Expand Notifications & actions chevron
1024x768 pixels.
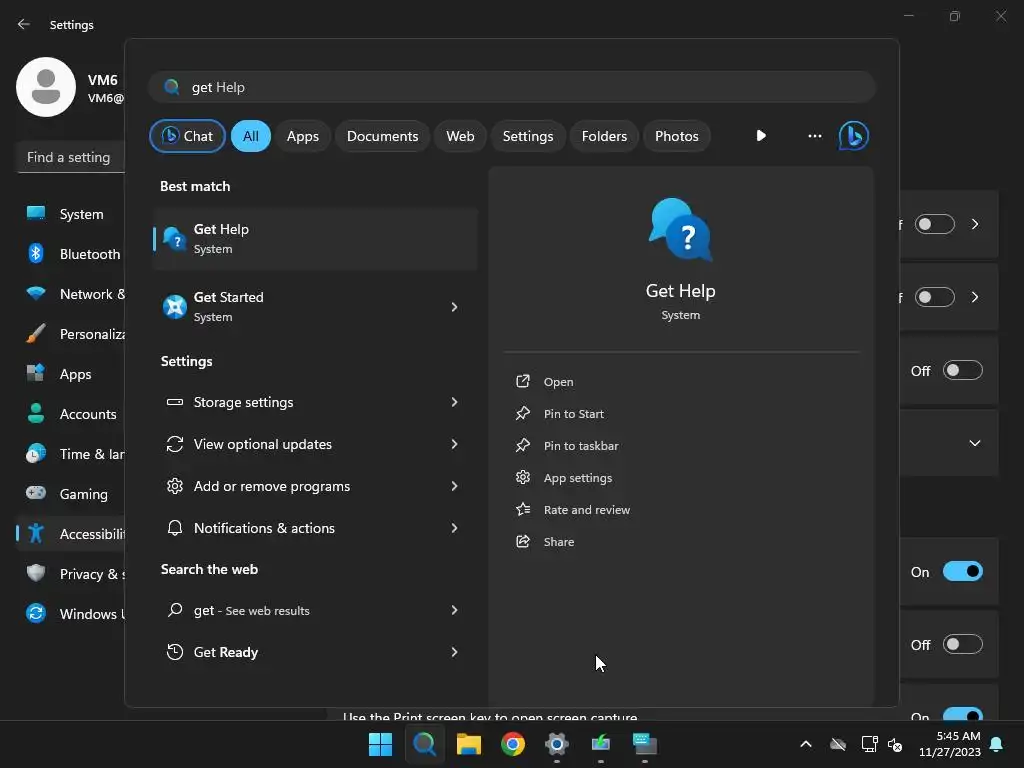pyautogui.click(x=455, y=528)
